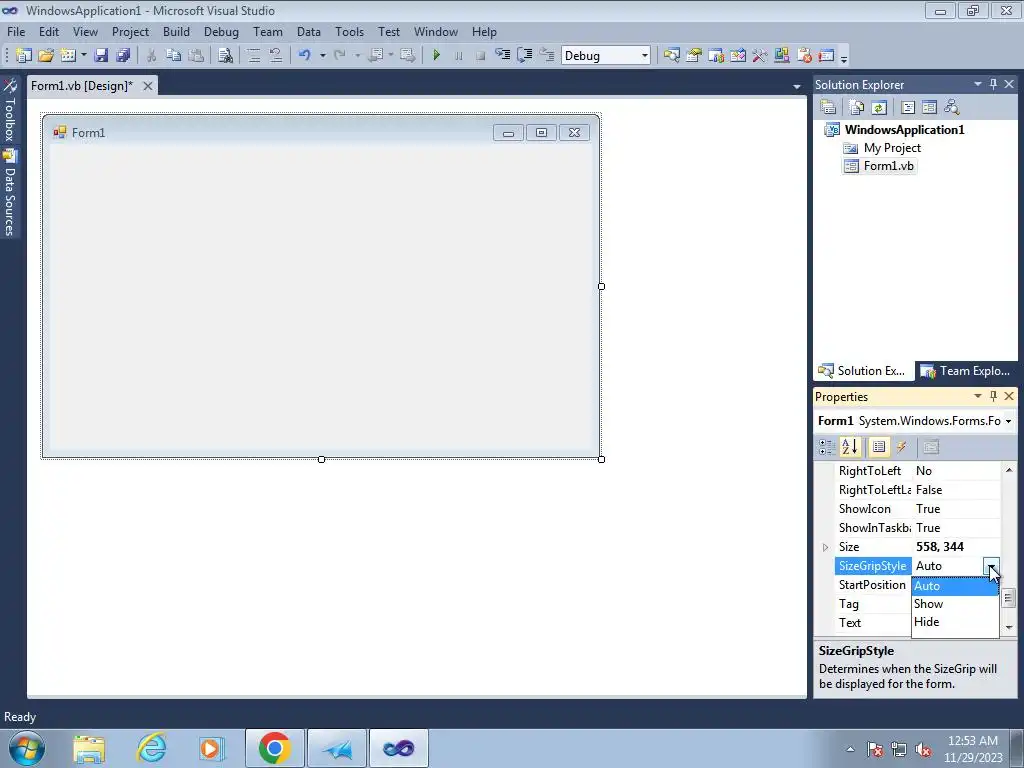Screen dimensions: 1024x768
Task: Click the Toolbox wrench icon in toolbar
Action: pos(760,56)
